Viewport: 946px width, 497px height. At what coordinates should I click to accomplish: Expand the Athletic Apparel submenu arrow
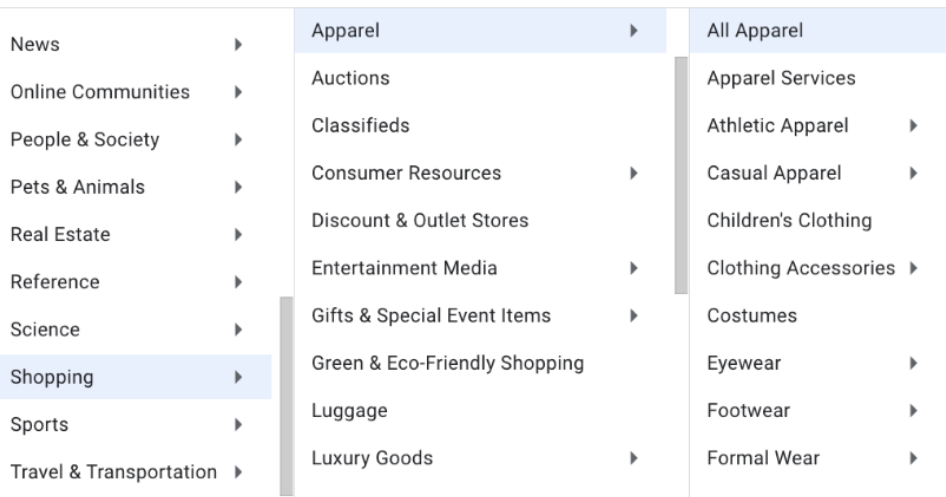(x=914, y=126)
